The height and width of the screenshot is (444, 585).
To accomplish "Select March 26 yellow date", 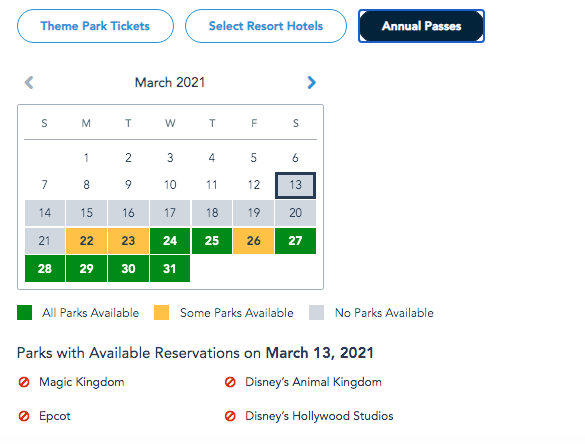I will 254,241.
